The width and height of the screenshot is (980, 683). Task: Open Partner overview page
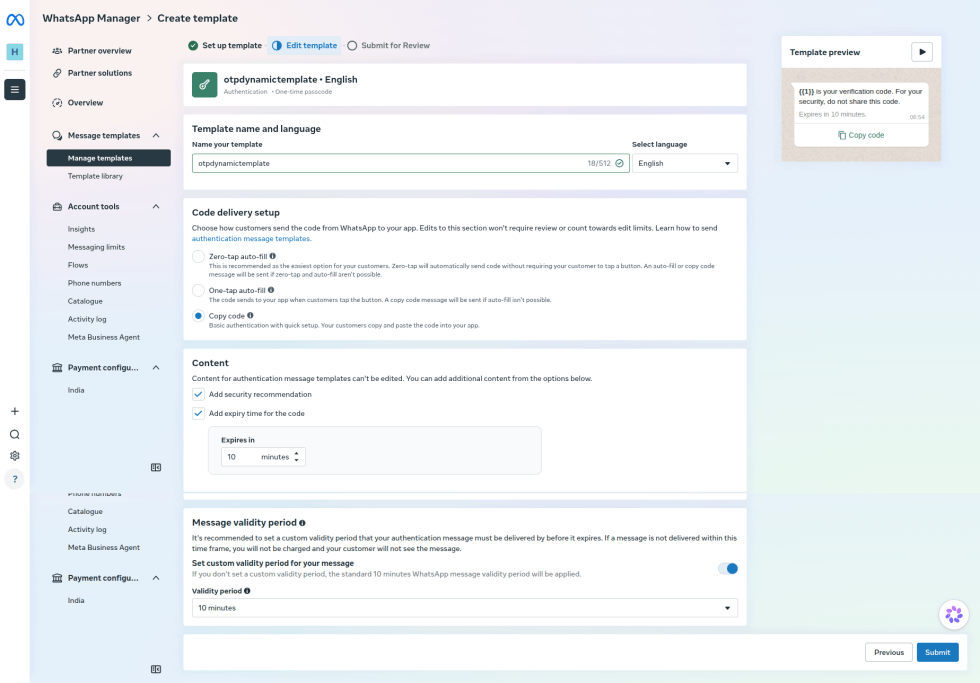pos(99,51)
